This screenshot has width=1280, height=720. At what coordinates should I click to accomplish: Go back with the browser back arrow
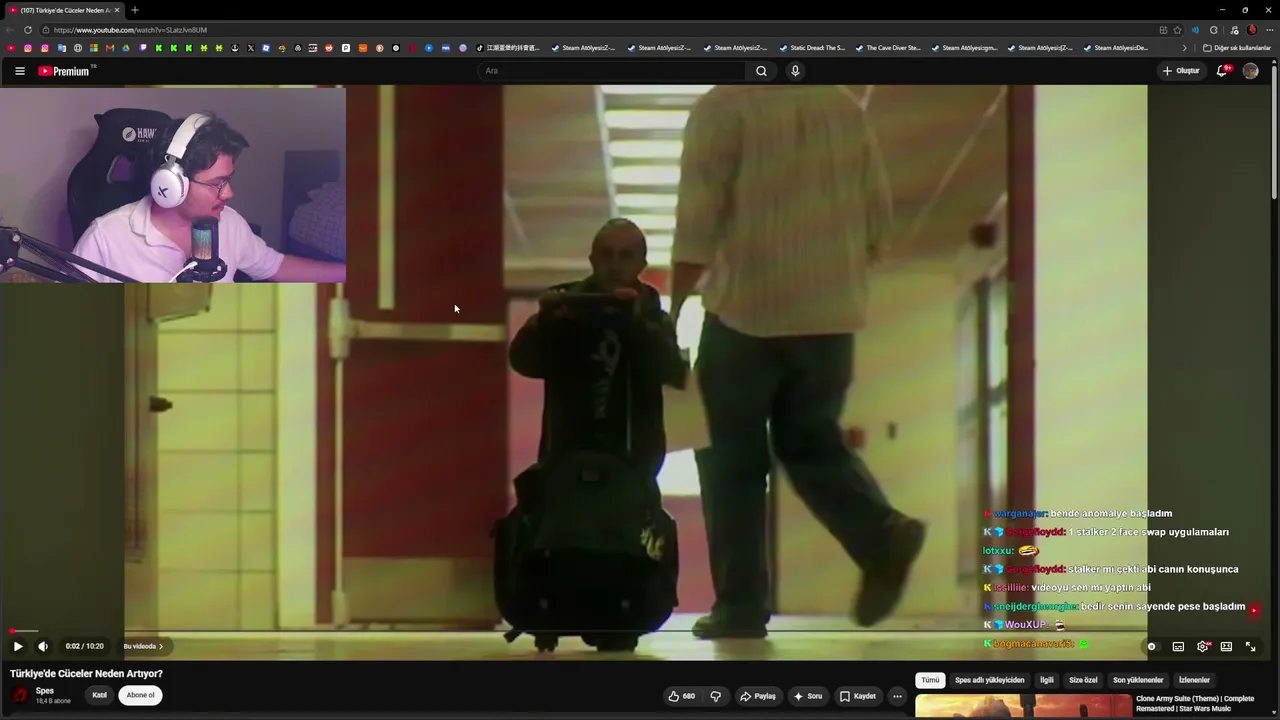(12, 30)
